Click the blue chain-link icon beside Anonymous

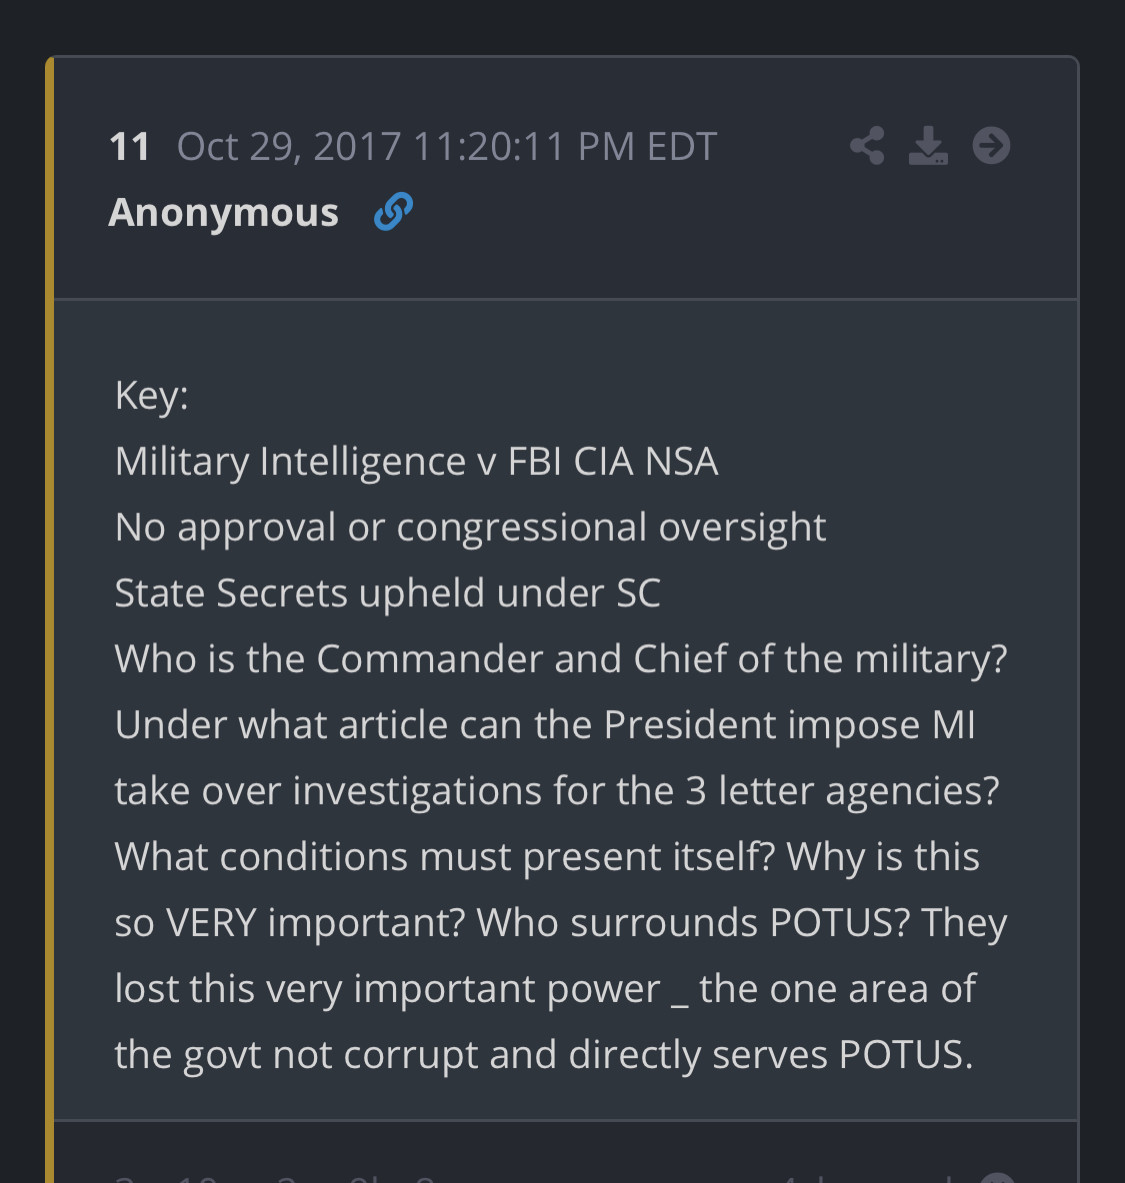[393, 212]
